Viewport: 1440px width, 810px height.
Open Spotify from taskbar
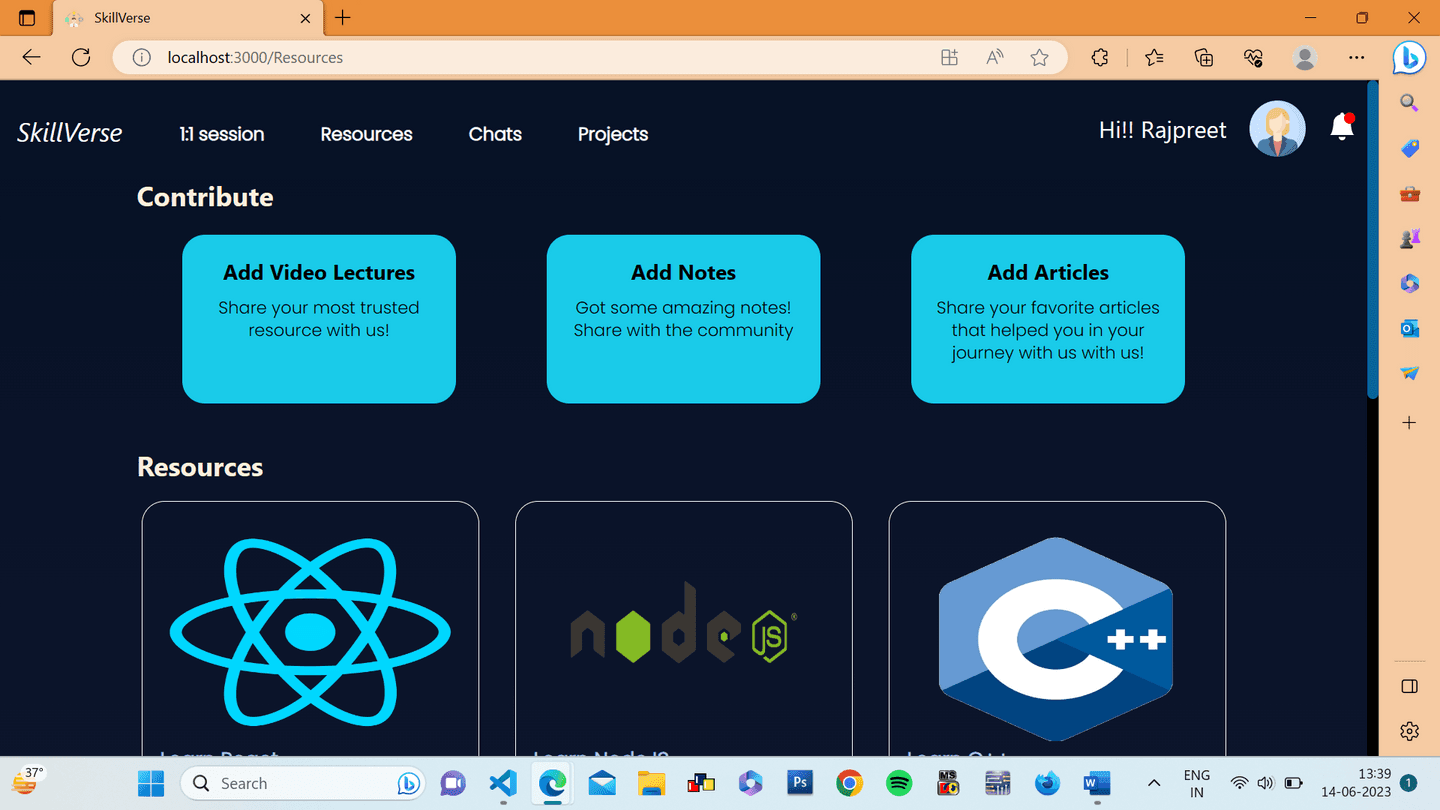[x=898, y=783]
